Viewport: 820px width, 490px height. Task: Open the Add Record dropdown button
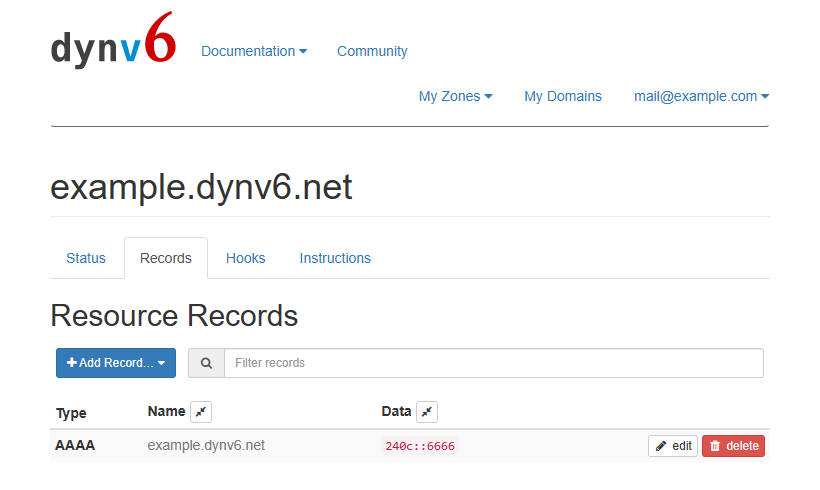click(x=116, y=363)
